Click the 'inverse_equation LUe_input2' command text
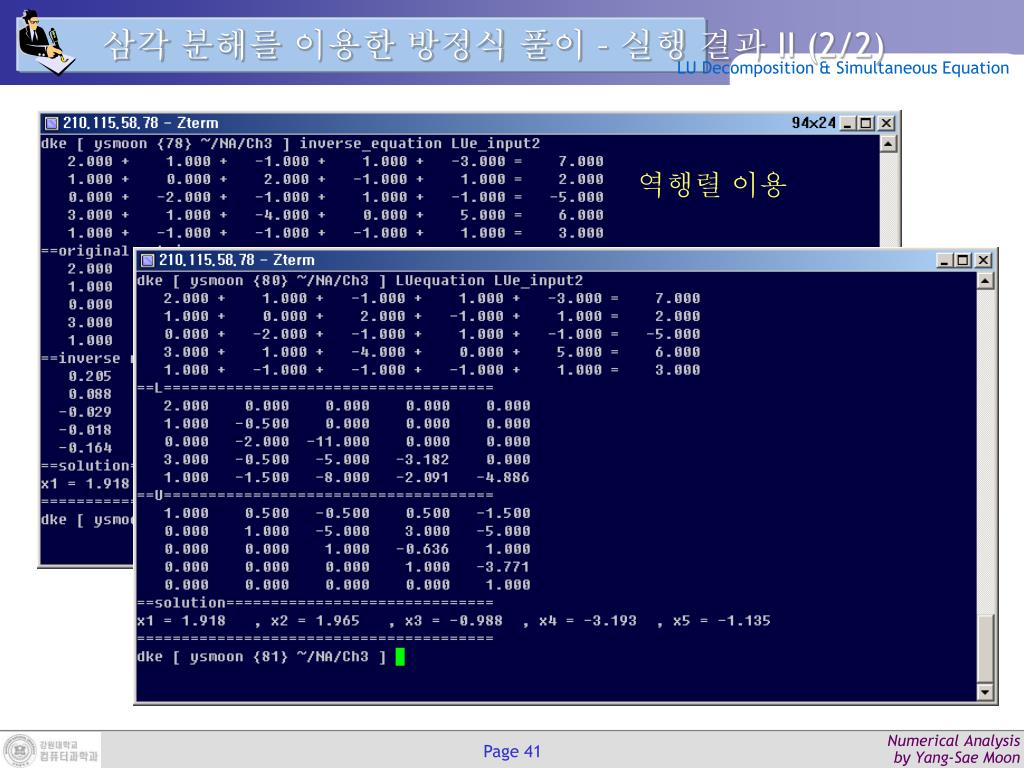The height and width of the screenshot is (768, 1024). pos(420,144)
